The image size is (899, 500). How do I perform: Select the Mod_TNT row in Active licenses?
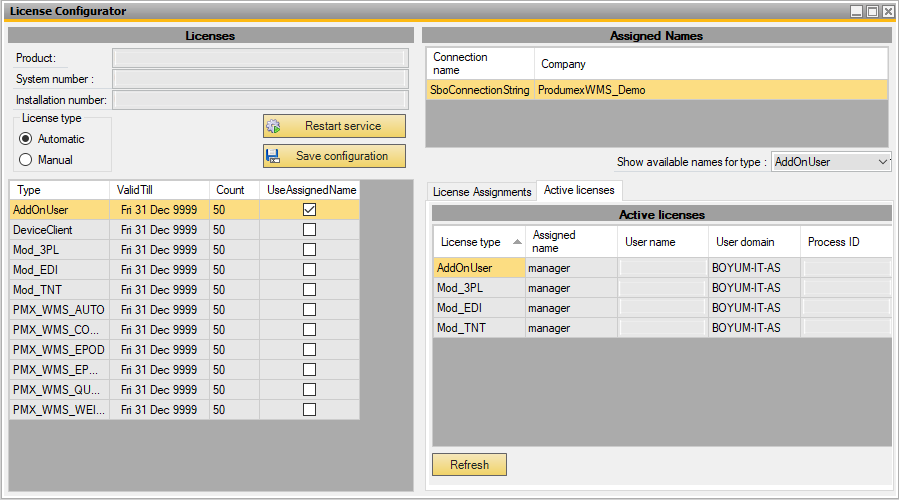(x=478, y=328)
